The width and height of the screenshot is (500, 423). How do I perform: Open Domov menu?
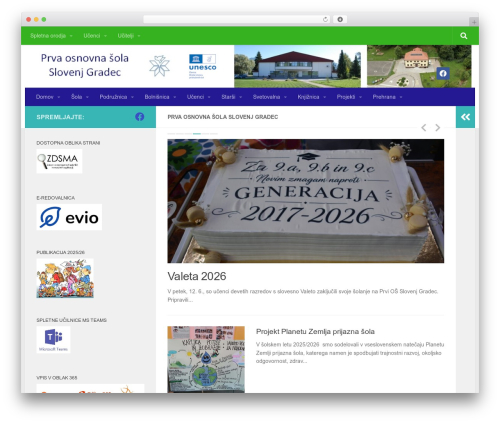[48, 97]
